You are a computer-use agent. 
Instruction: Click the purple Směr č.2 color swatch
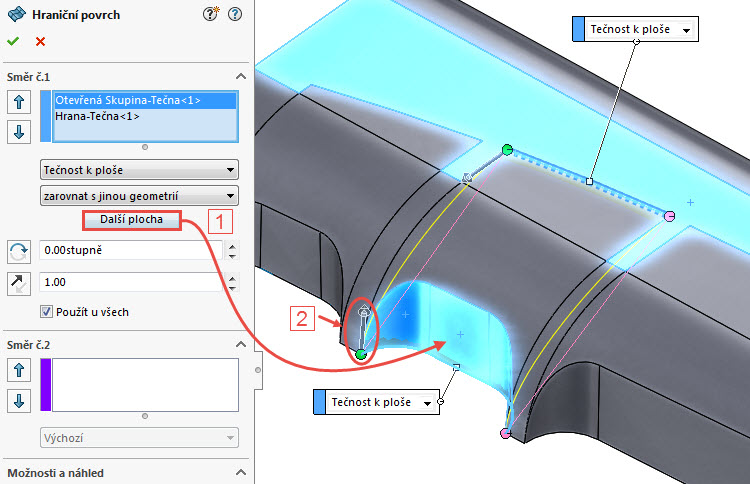tap(46, 385)
